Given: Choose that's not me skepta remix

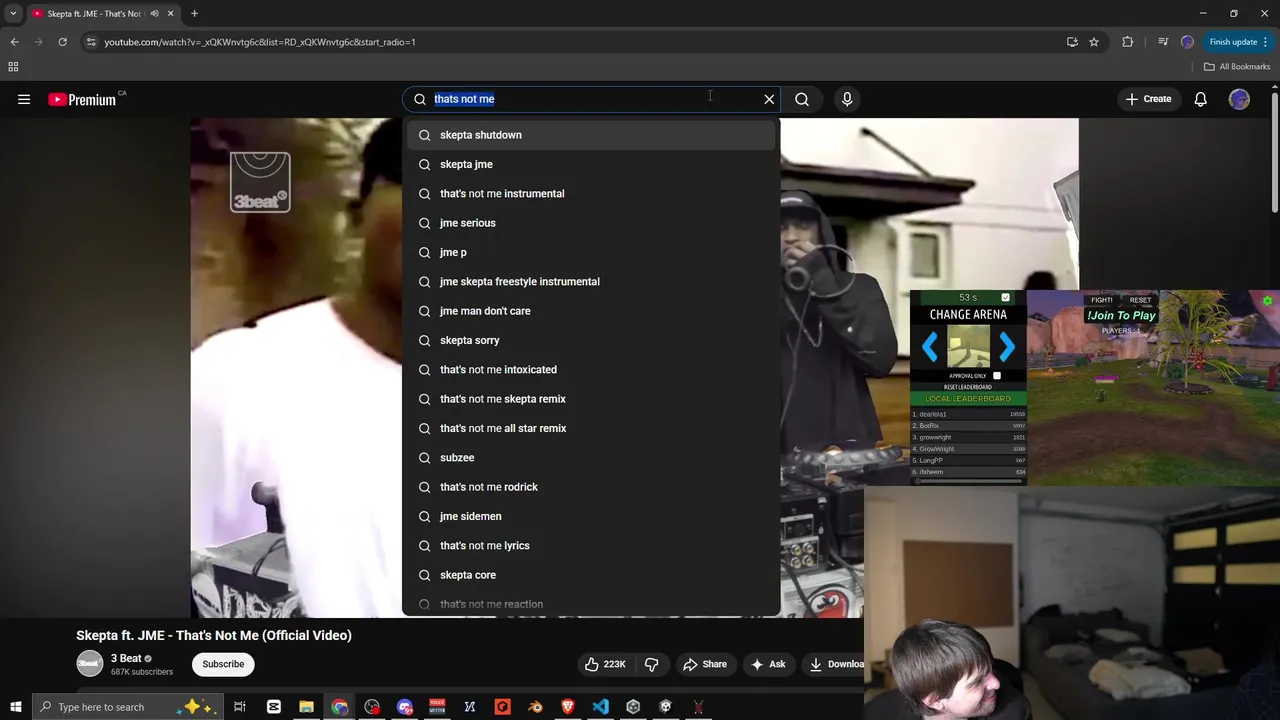Looking at the screenshot, I should (591, 399).
